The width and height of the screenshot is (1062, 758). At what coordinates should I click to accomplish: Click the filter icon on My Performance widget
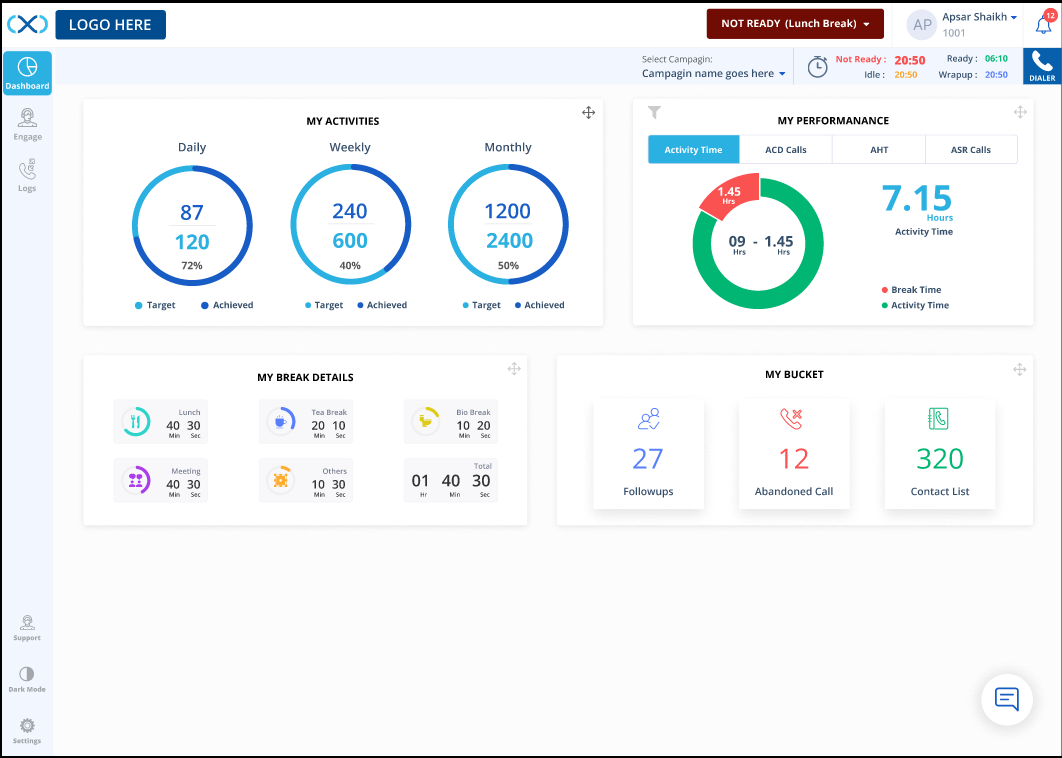click(x=654, y=113)
